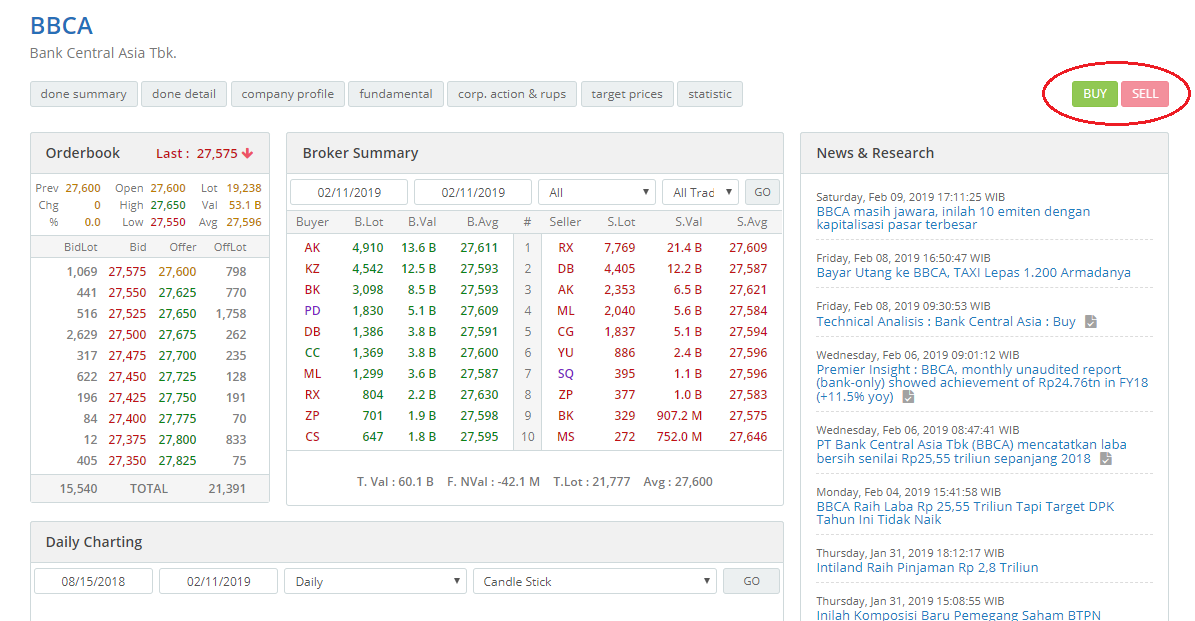Select bid price 27,500 row

tap(127, 335)
